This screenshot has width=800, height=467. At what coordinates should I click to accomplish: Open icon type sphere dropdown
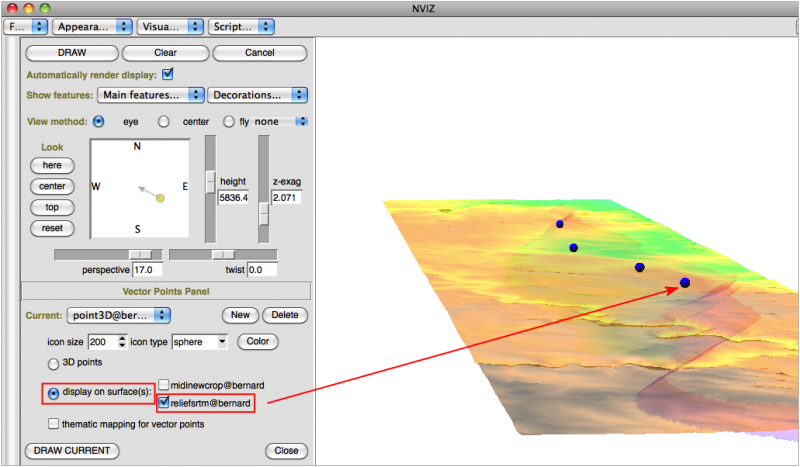click(200, 342)
